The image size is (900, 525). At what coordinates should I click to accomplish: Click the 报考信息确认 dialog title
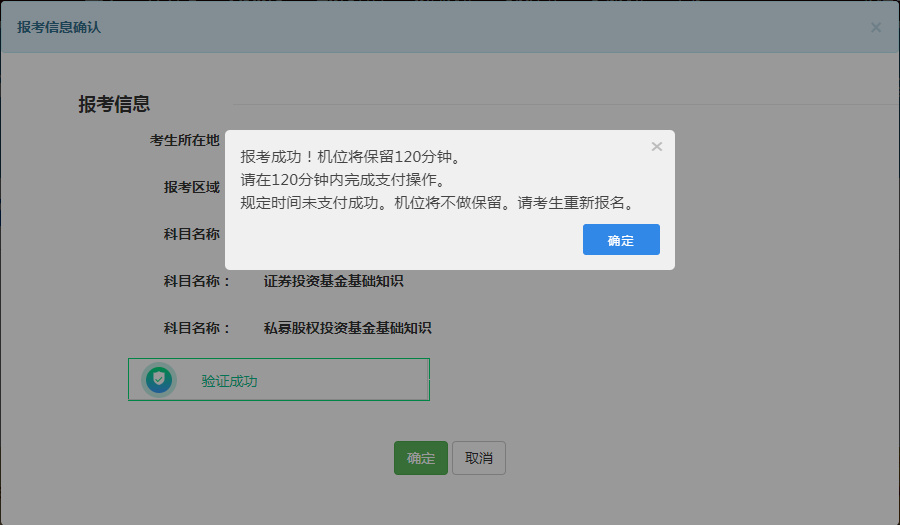coord(59,27)
